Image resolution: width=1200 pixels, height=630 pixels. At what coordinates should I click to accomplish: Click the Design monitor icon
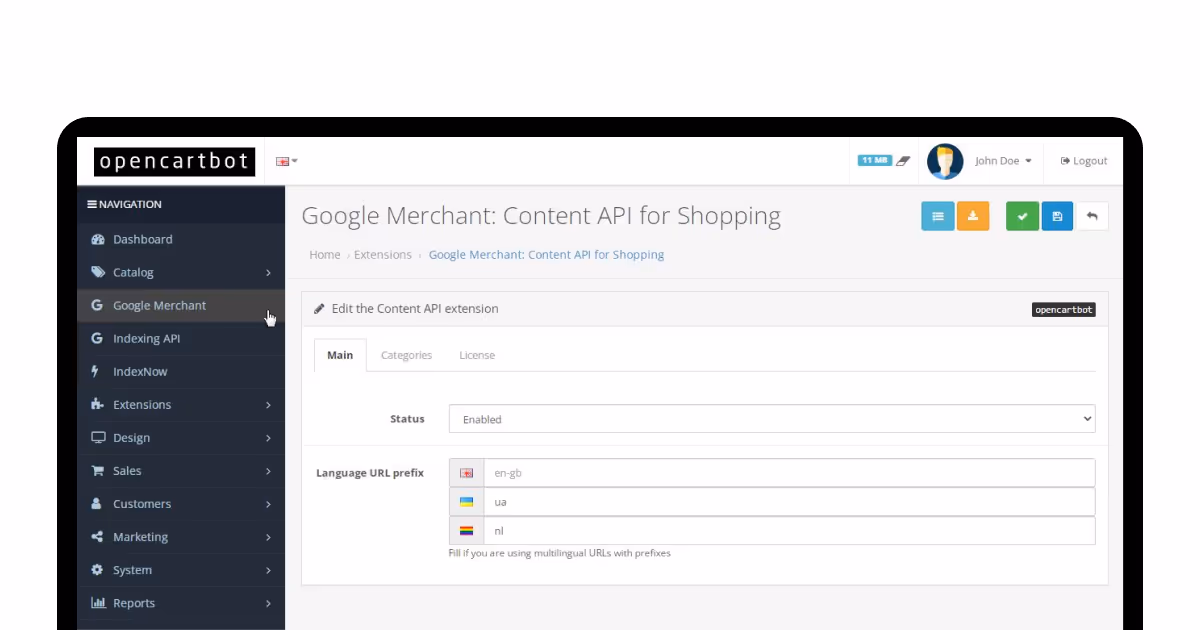pyautogui.click(x=98, y=437)
